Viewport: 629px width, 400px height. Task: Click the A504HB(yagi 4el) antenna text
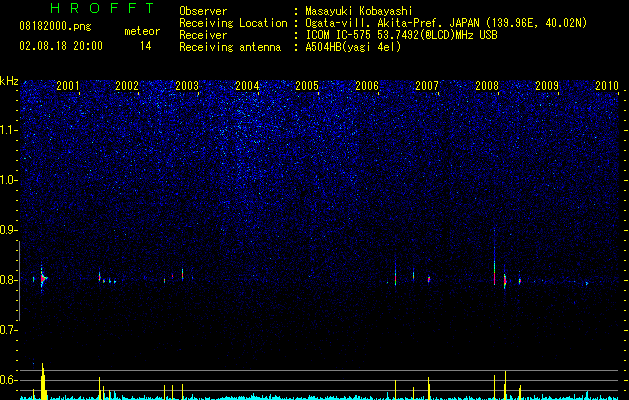[x=353, y=47]
